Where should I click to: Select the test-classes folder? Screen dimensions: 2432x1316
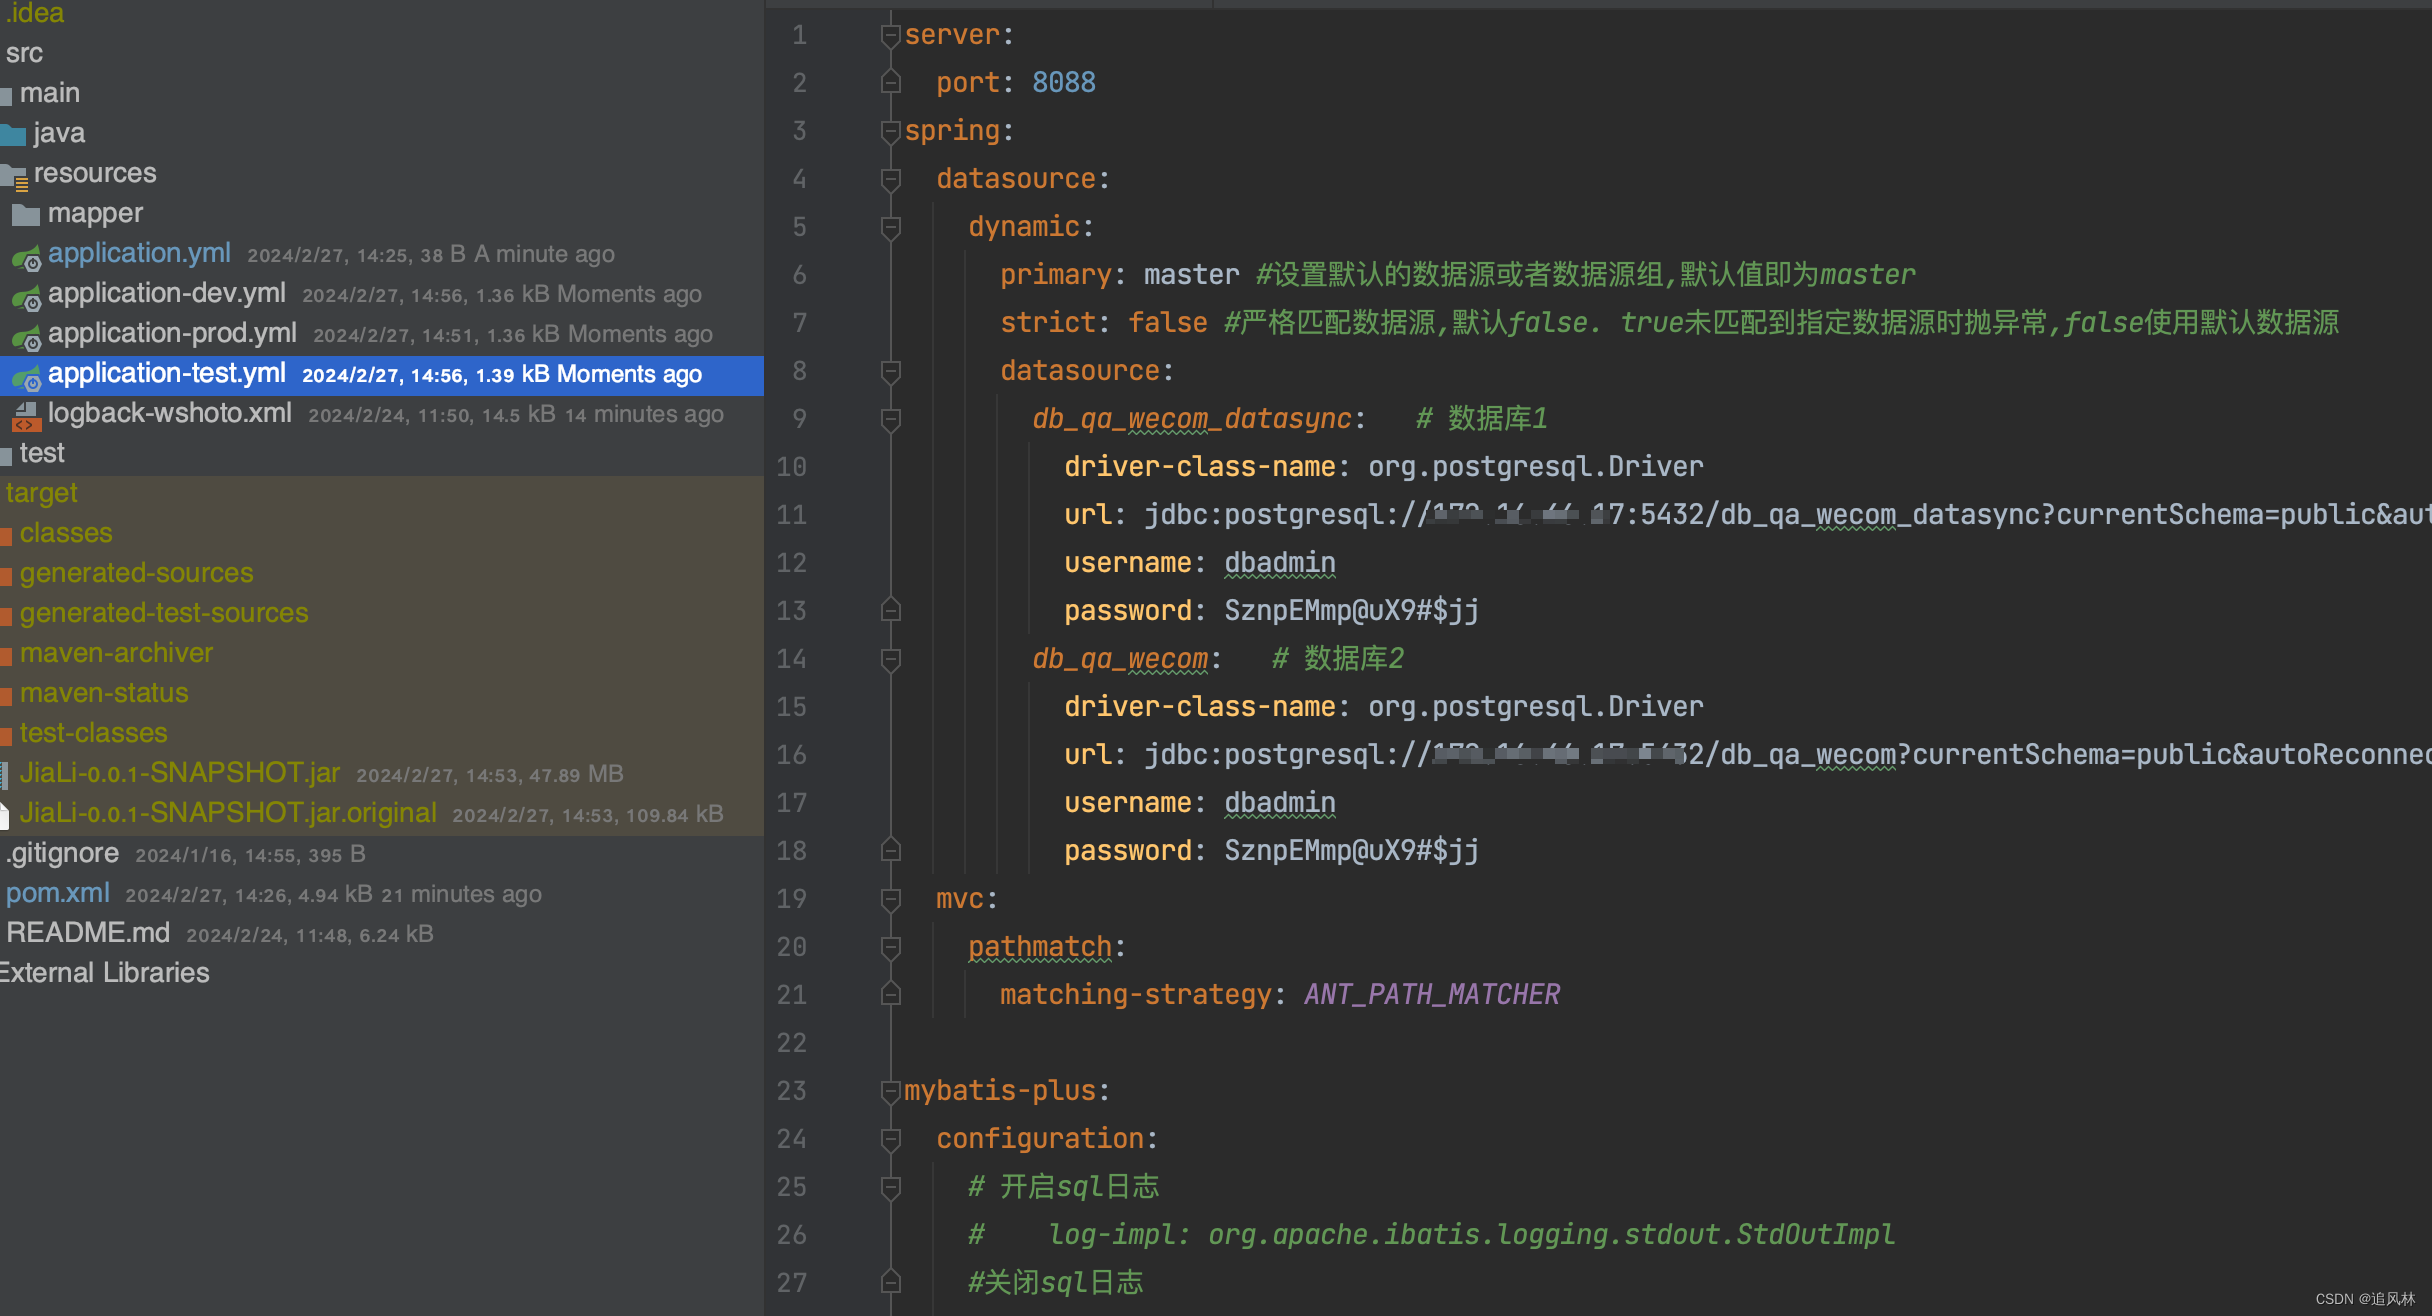tap(94, 733)
